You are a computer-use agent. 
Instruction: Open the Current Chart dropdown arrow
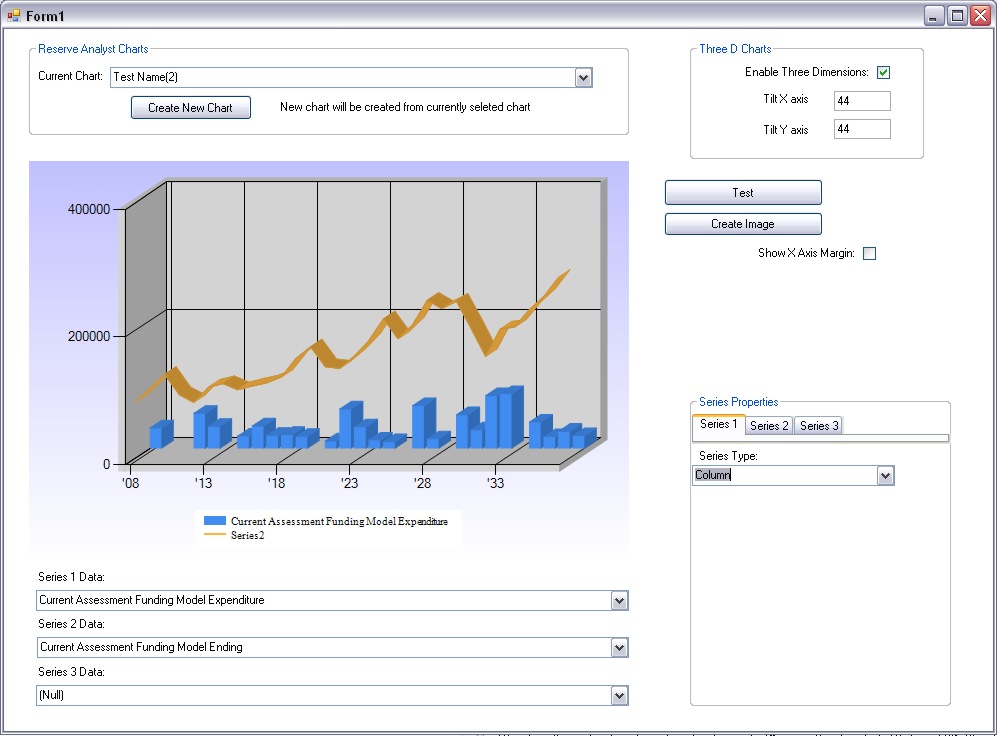pyautogui.click(x=583, y=78)
